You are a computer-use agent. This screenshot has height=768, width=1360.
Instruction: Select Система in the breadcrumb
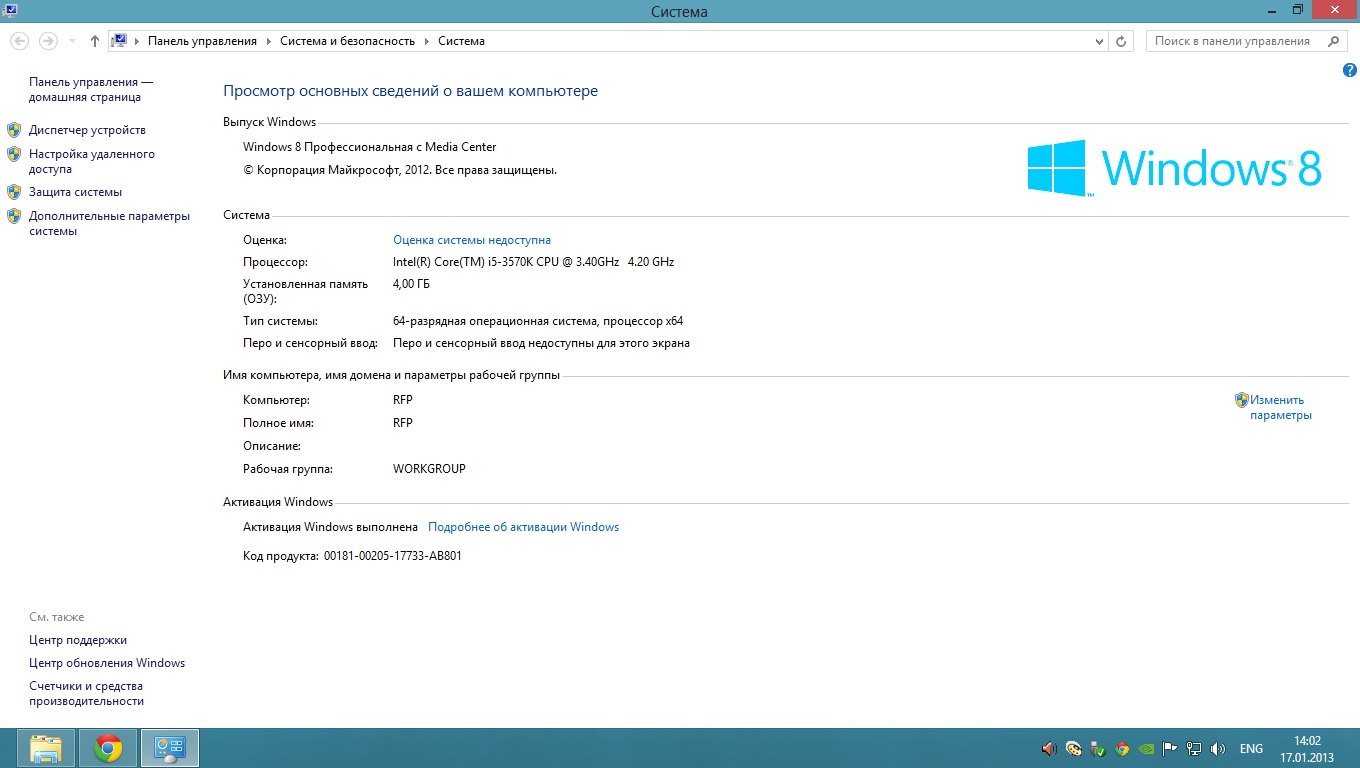pyautogui.click(x=461, y=41)
